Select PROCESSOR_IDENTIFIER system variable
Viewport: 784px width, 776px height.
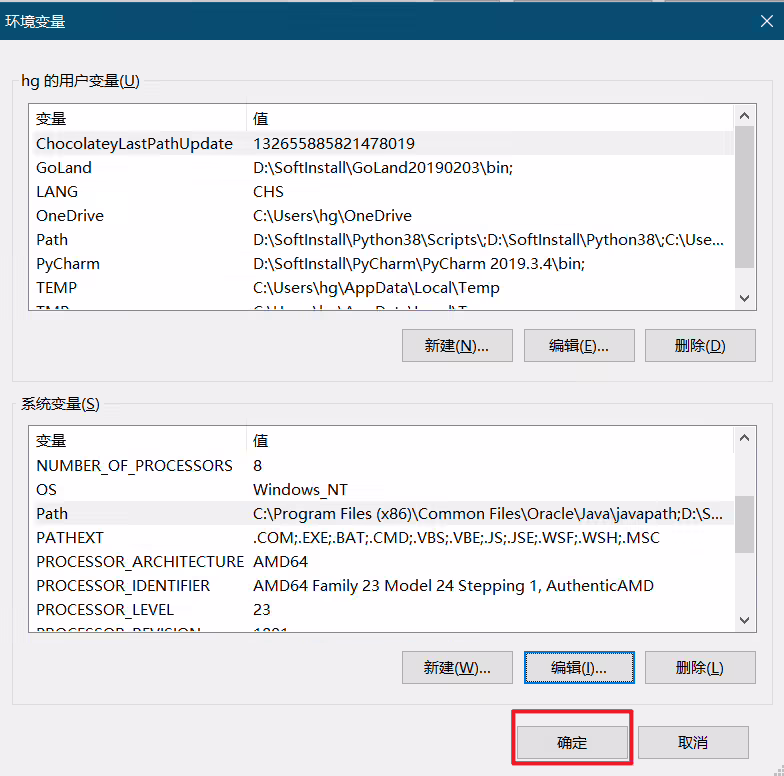(382, 586)
